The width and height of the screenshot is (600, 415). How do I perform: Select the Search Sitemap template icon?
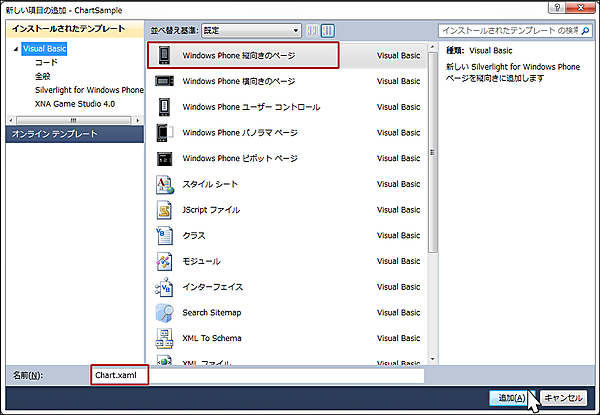click(164, 312)
